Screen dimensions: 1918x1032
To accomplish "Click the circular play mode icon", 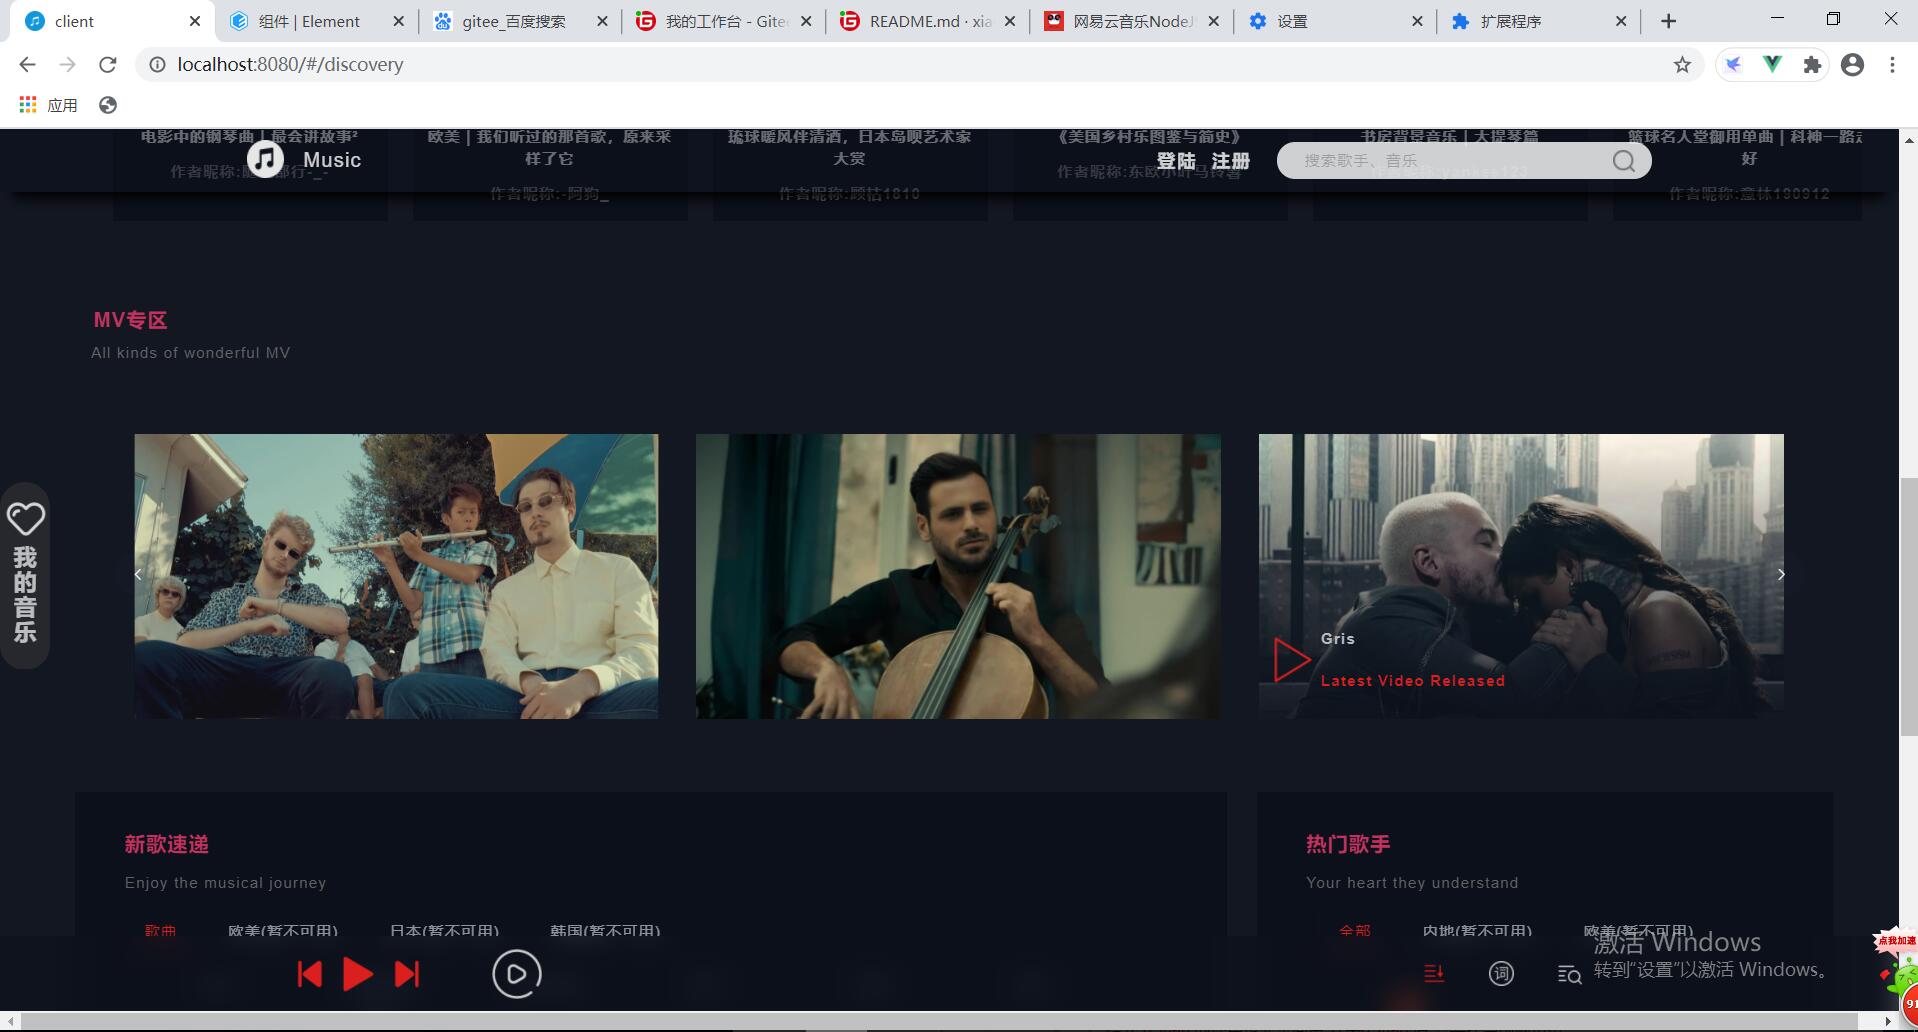I will tap(516, 973).
